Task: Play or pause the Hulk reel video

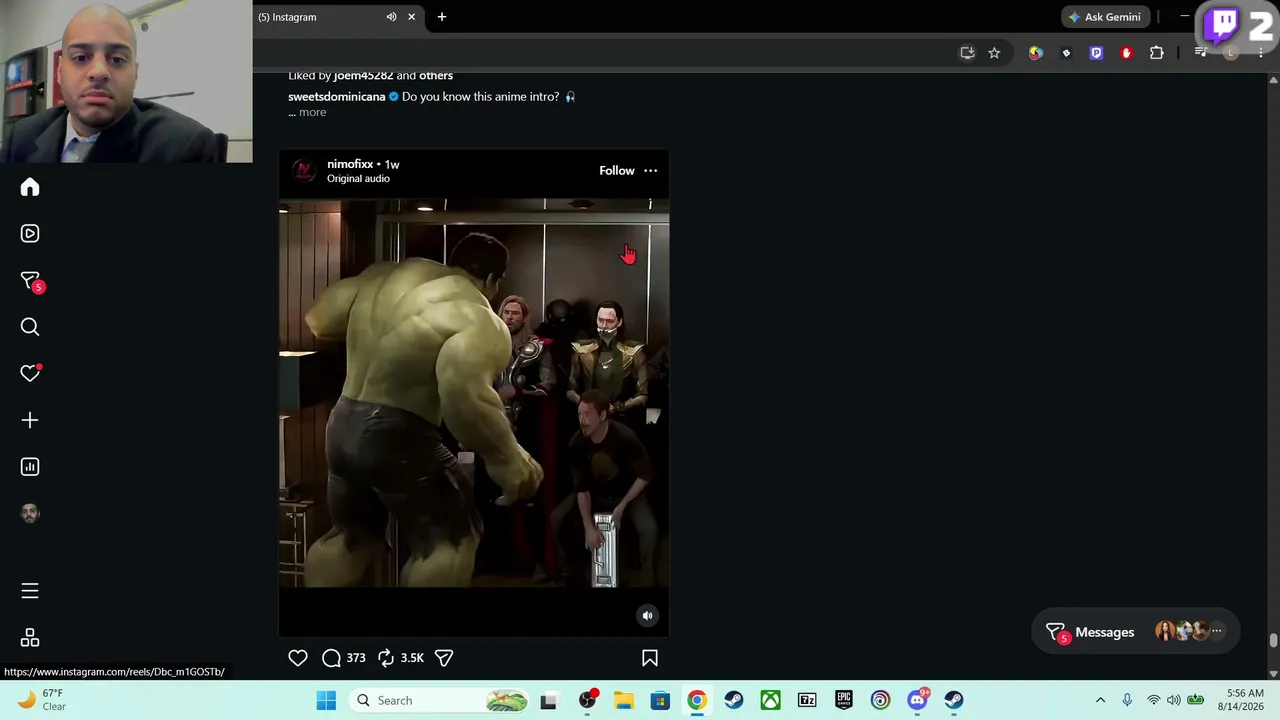Action: point(474,393)
